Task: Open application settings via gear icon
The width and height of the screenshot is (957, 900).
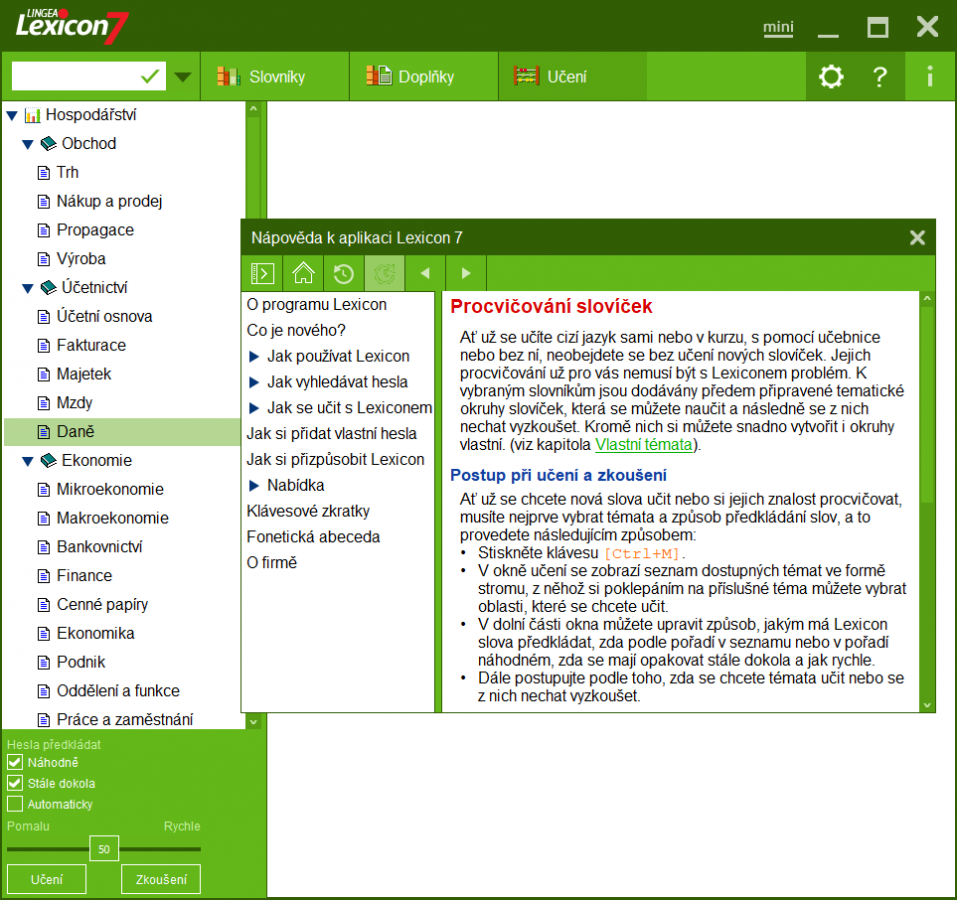Action: tap(831, 75)
